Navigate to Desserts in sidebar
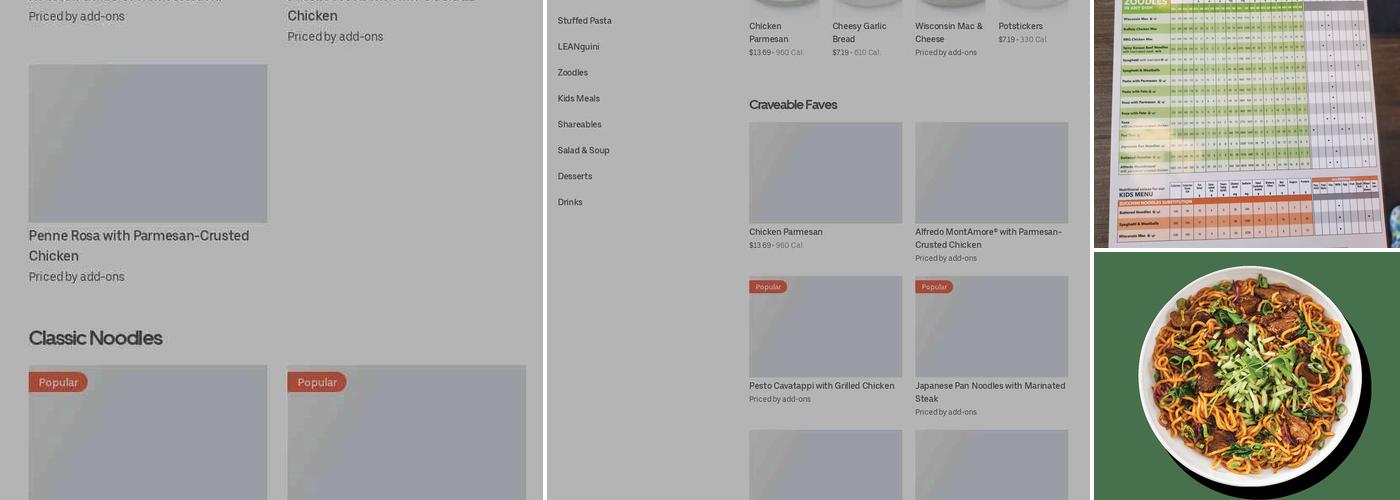Viewport: 1400px width, 500px height. 575,177
